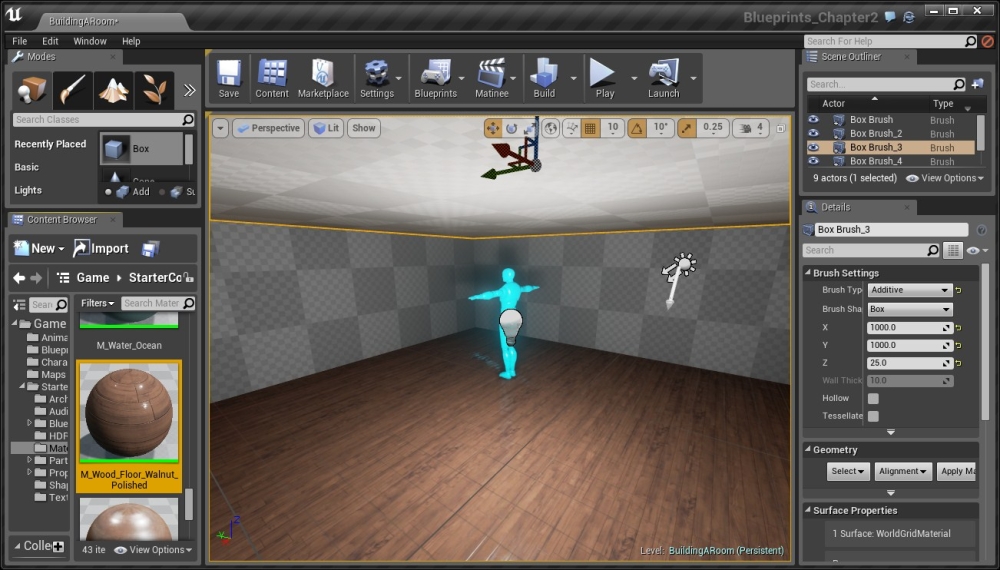This screenshot has height=570, width=1000.
Task: Open the Perspective view dropdown
Action: tap(268, 128)
